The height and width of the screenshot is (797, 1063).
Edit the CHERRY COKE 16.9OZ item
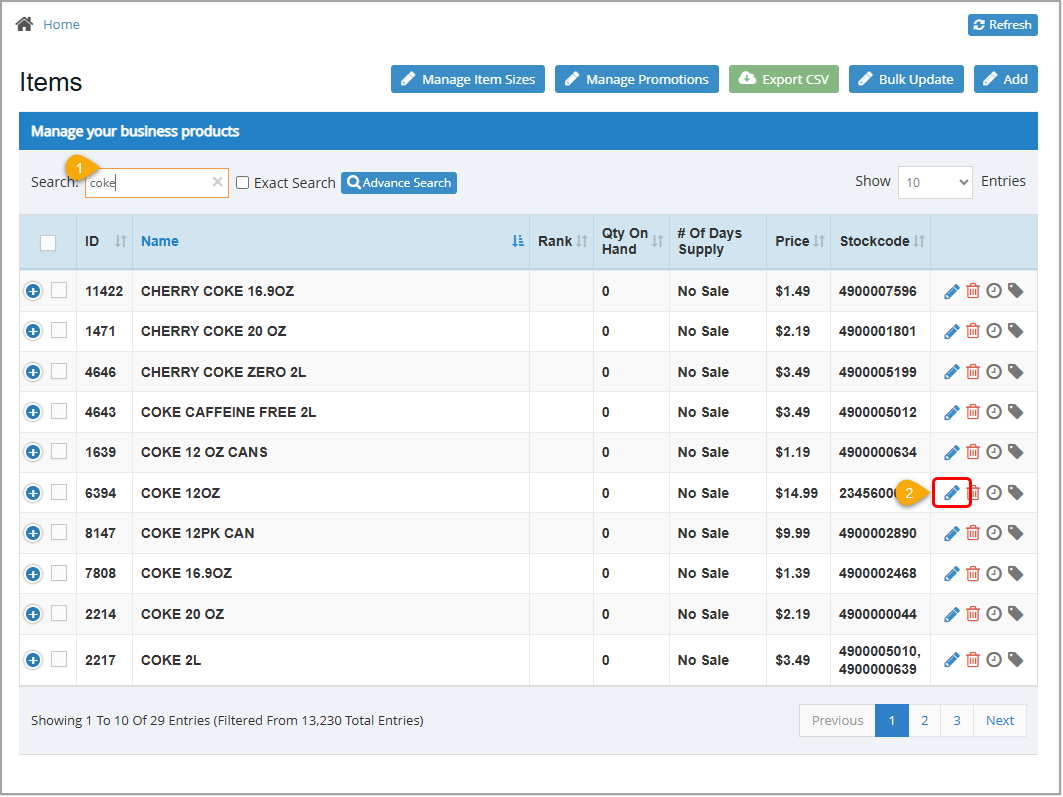pos(951,290)
